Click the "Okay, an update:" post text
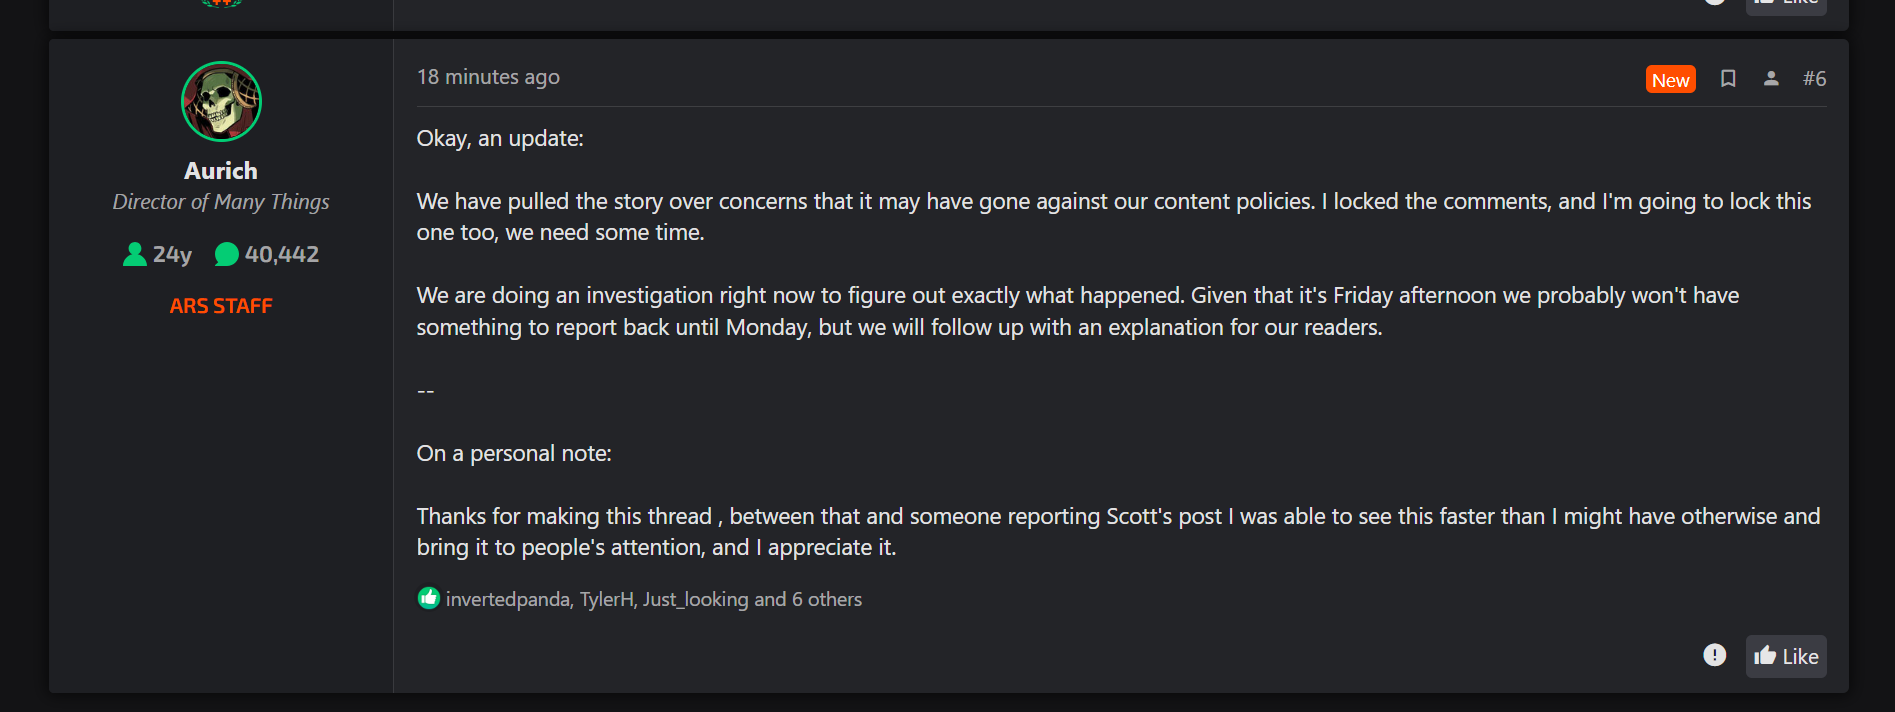The height and width of the screenshot is (712, 1895). (x=500, y=138)
